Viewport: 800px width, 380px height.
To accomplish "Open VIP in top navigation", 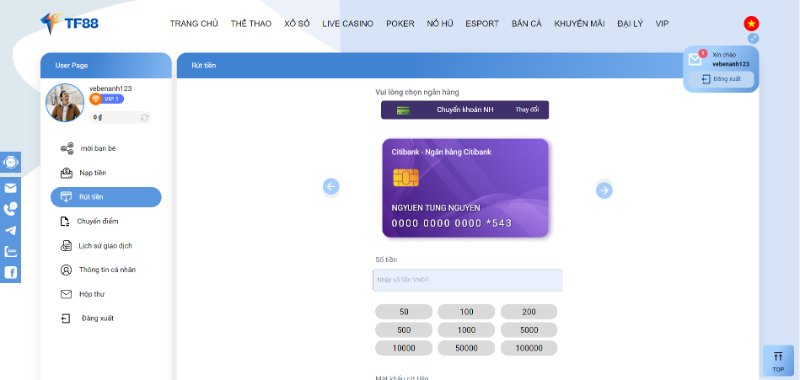I will point(662,23).
